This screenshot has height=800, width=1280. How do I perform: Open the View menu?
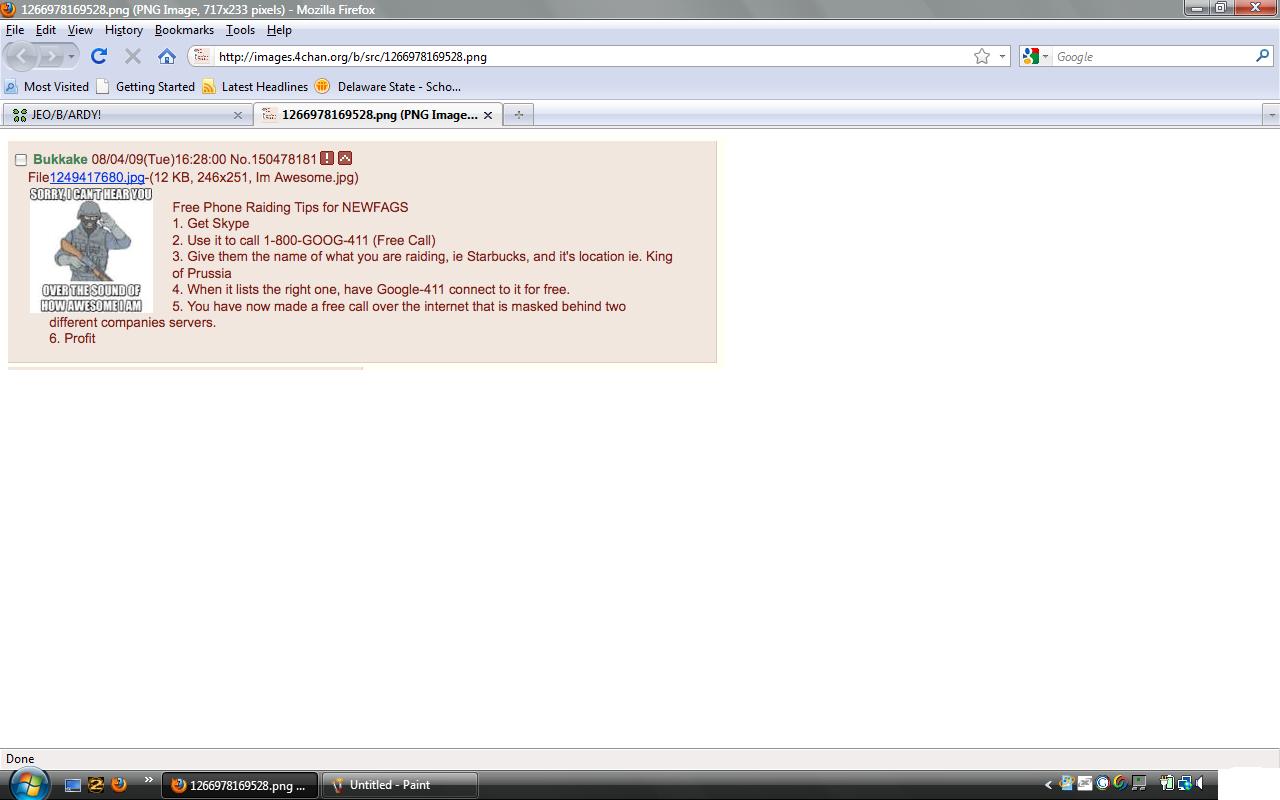[x=80, y=30]
